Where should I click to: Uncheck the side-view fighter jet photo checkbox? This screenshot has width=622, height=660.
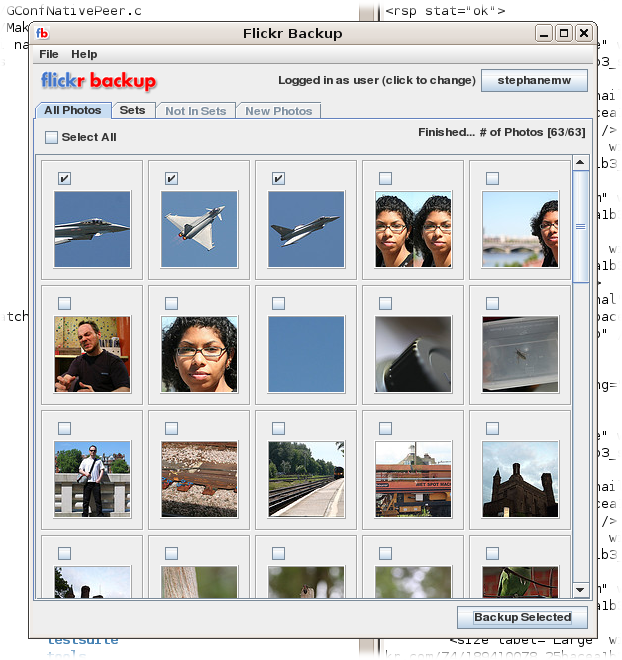[x=64, y=178]
